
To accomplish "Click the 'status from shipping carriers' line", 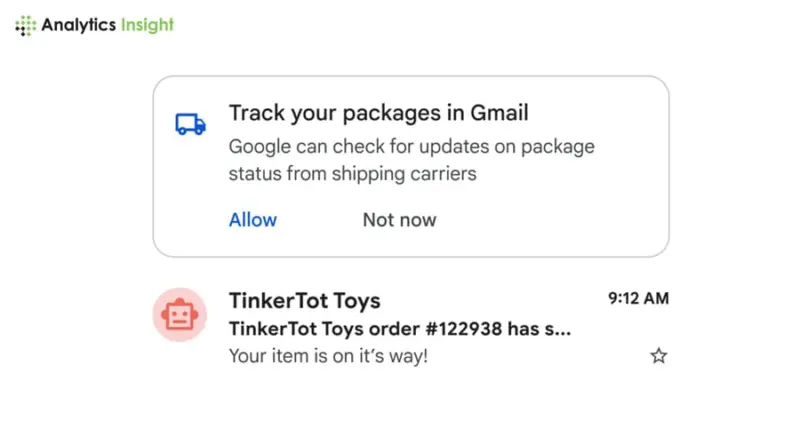I will 352,174.
